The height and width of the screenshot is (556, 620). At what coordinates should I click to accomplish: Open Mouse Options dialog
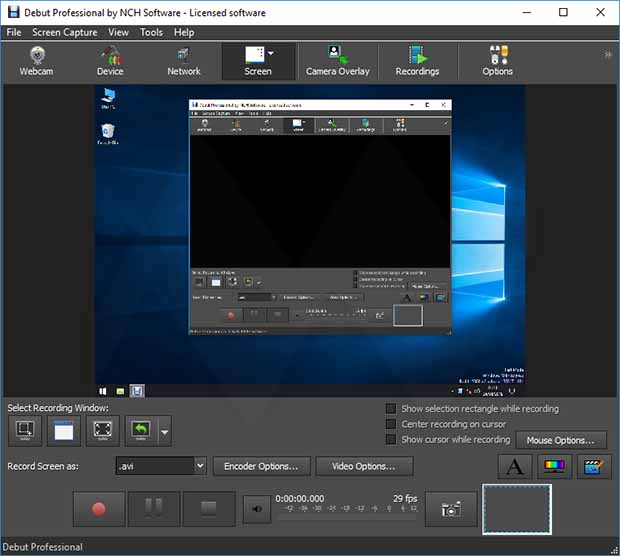pyautogui.click(x=561, y=440)
